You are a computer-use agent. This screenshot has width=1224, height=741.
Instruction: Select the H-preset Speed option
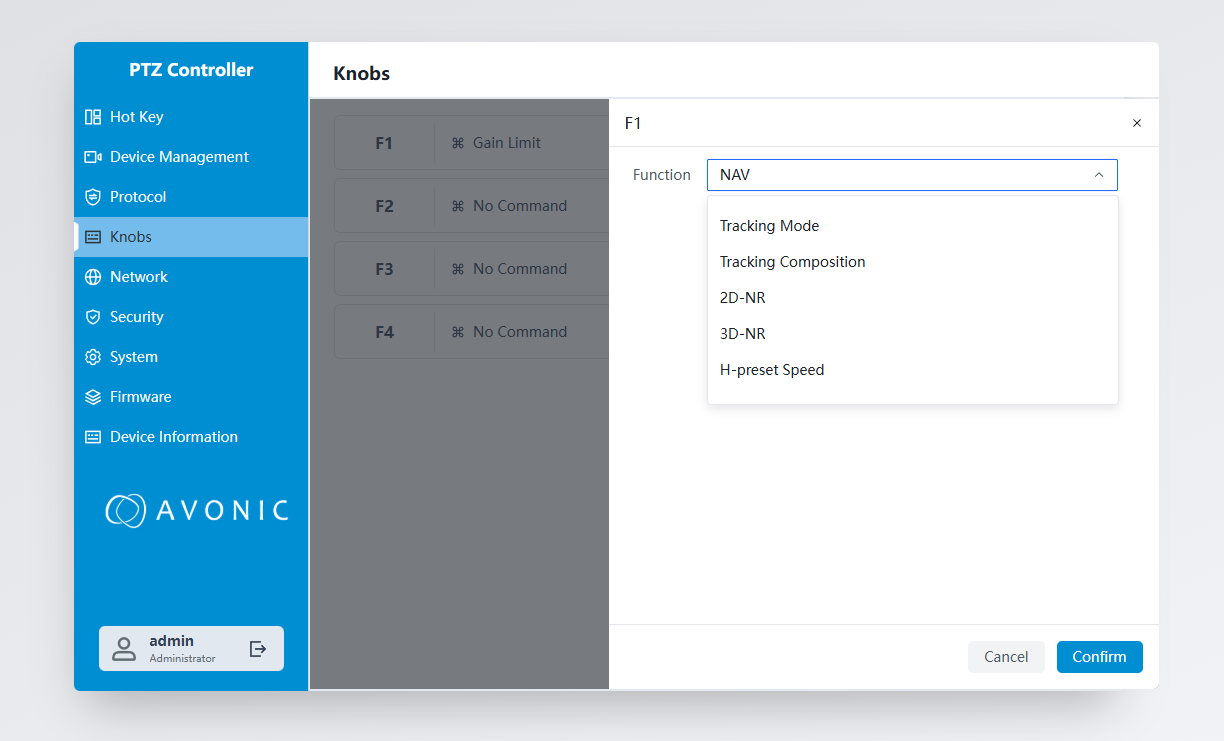coord(912,370)
